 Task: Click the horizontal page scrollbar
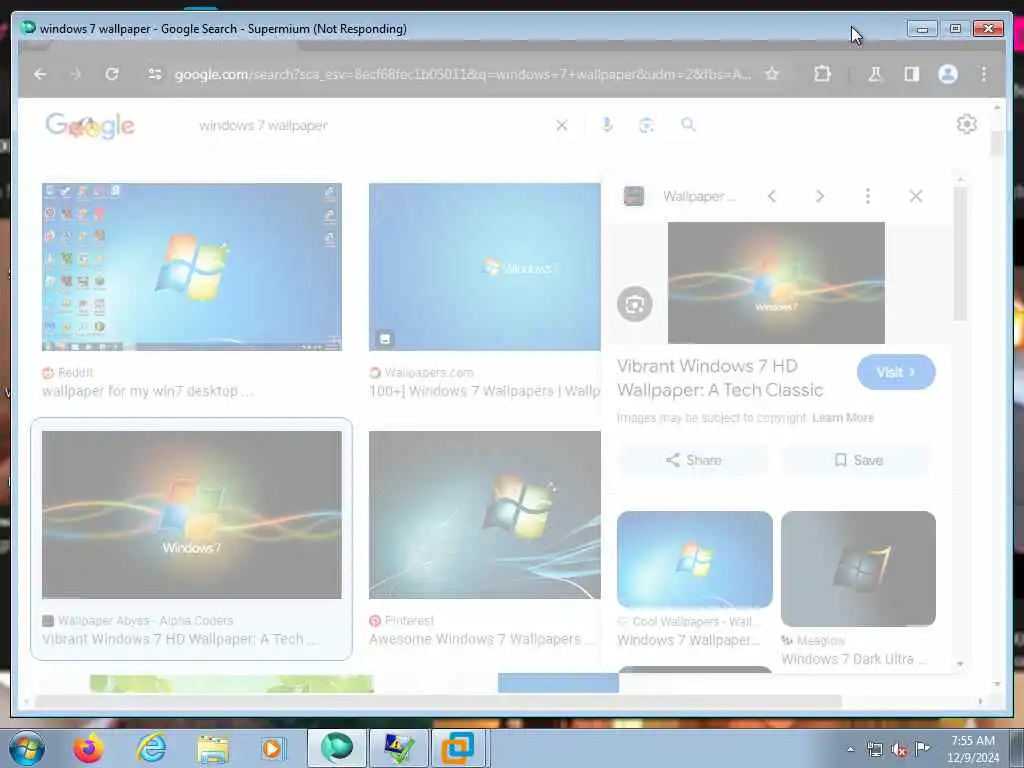(x=438, y=701)
